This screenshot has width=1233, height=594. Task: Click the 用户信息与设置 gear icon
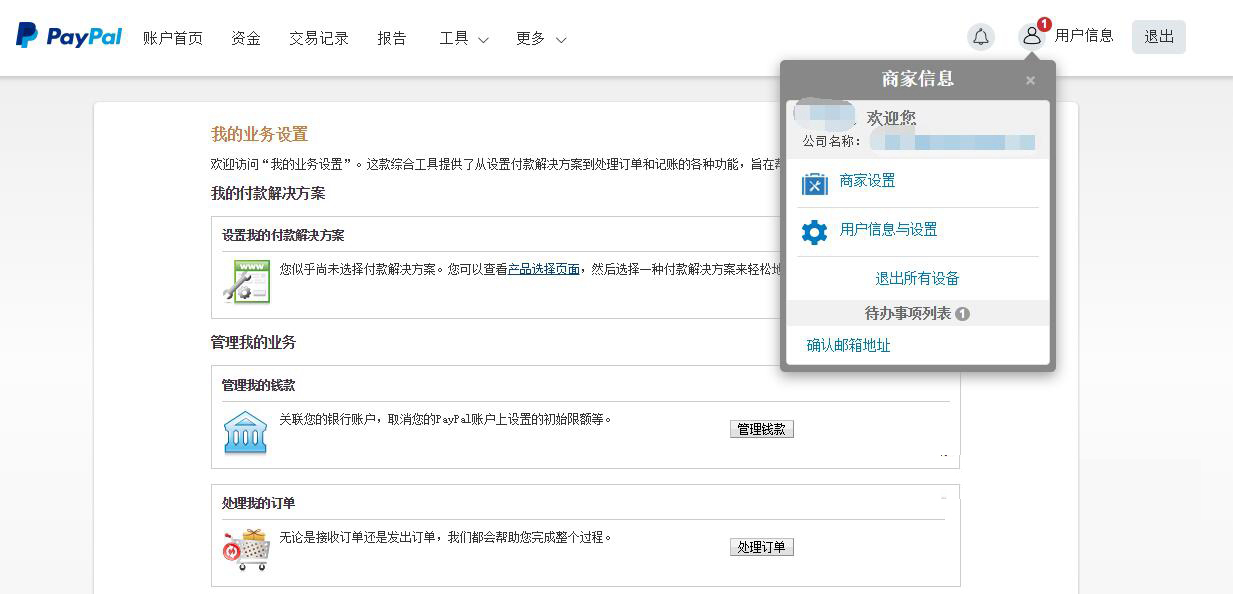pos(815,232)
